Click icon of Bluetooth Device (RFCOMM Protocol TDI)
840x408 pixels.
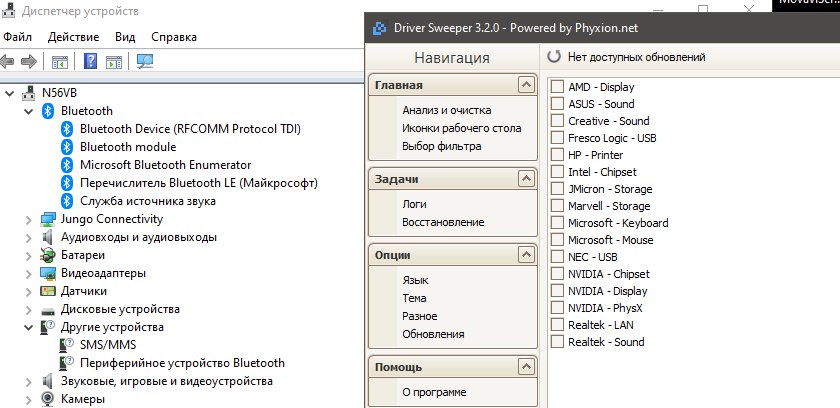pos(66,129)
